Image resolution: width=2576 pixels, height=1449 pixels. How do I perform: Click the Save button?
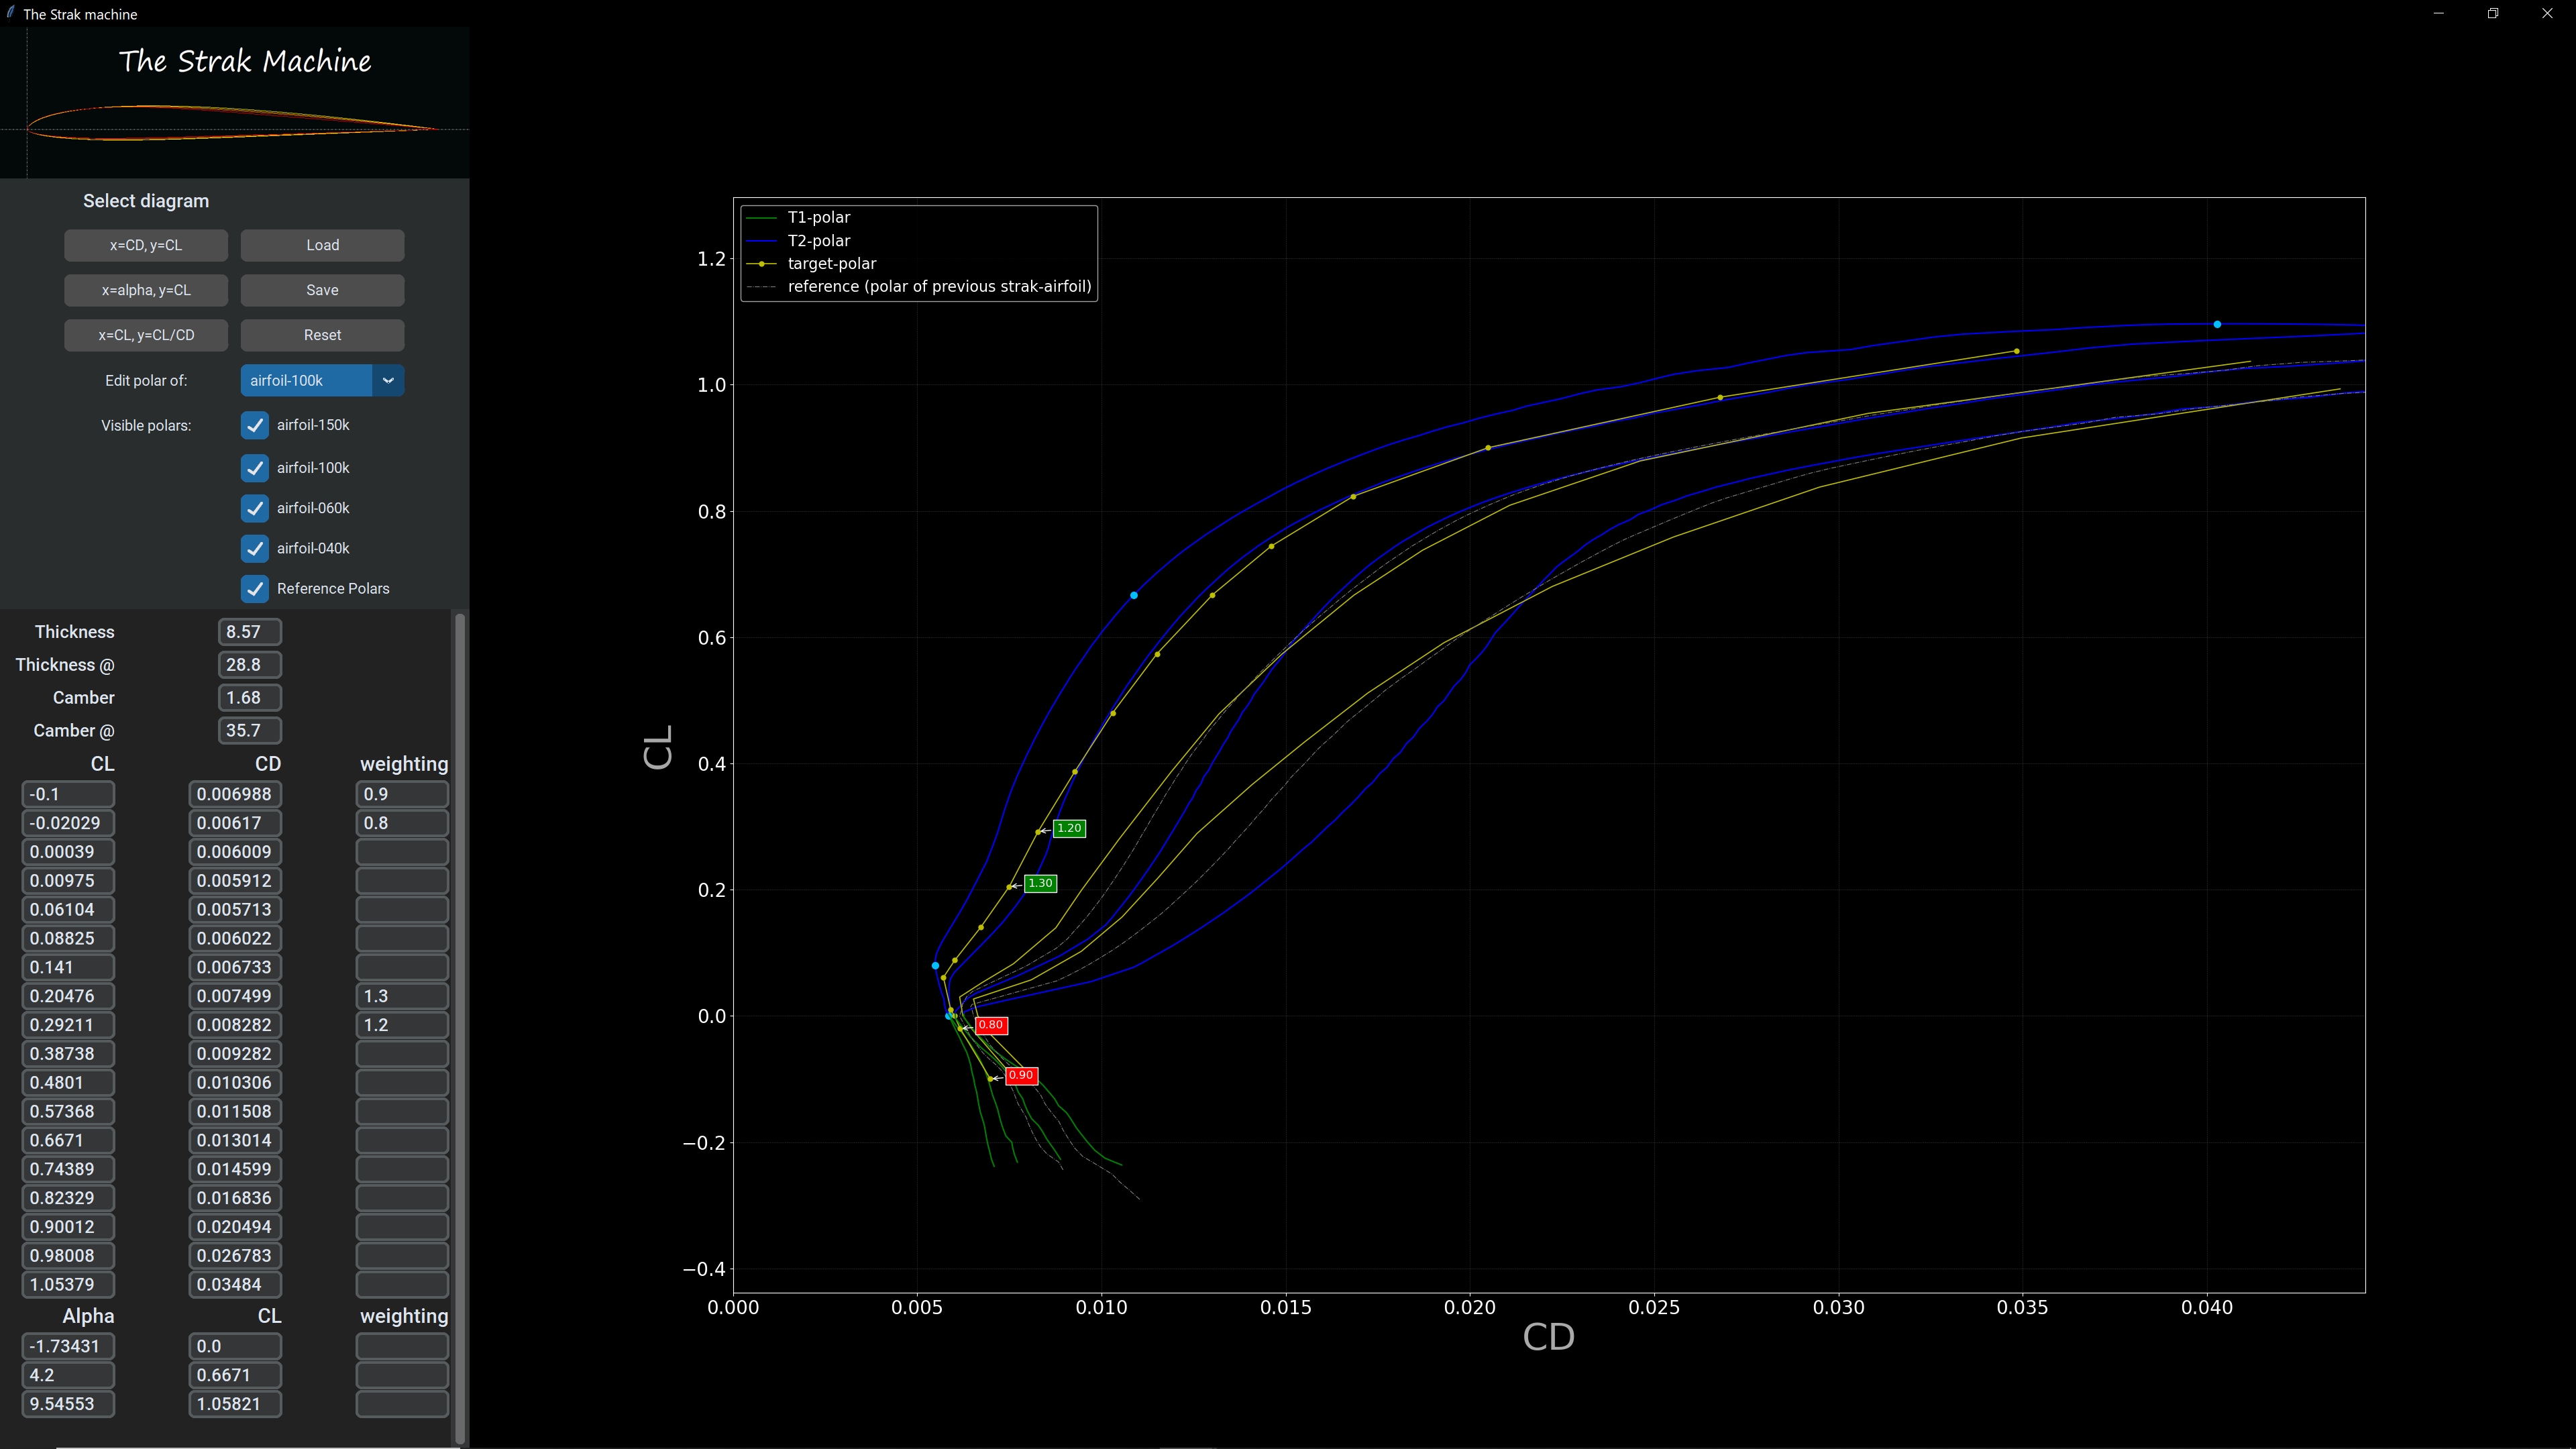322,290
